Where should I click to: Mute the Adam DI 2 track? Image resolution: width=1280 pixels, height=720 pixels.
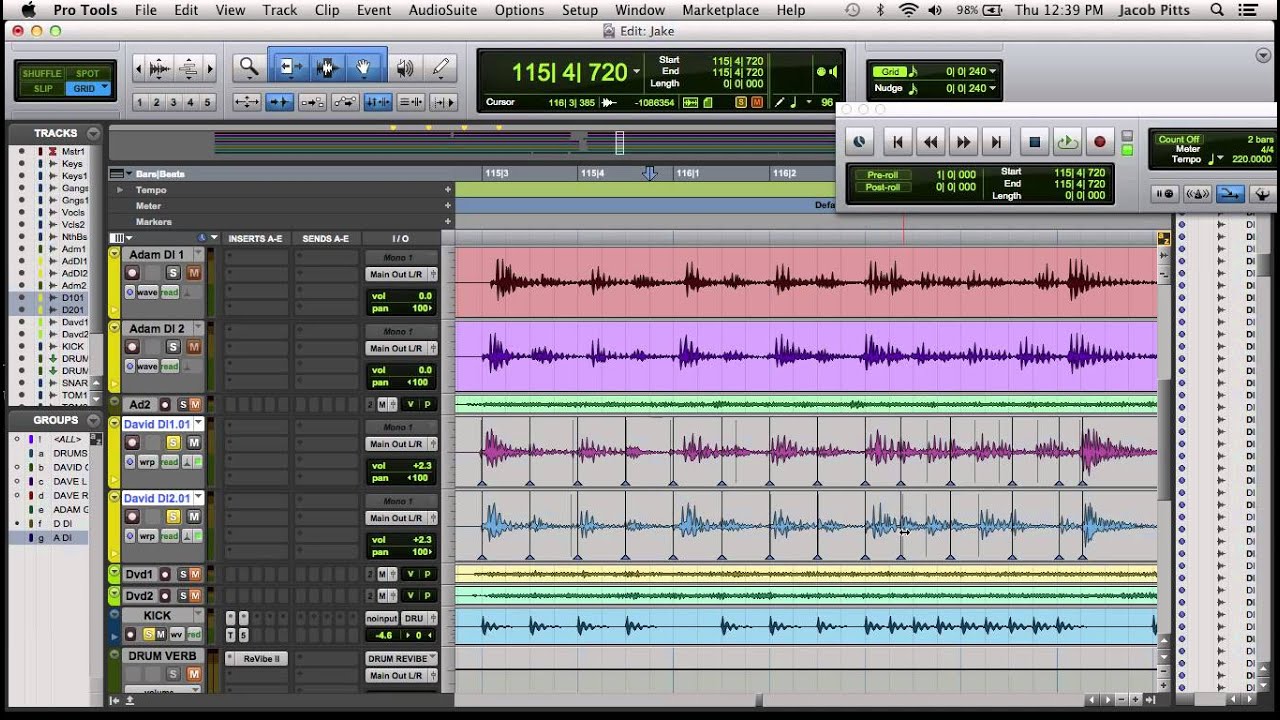[193, 347]
